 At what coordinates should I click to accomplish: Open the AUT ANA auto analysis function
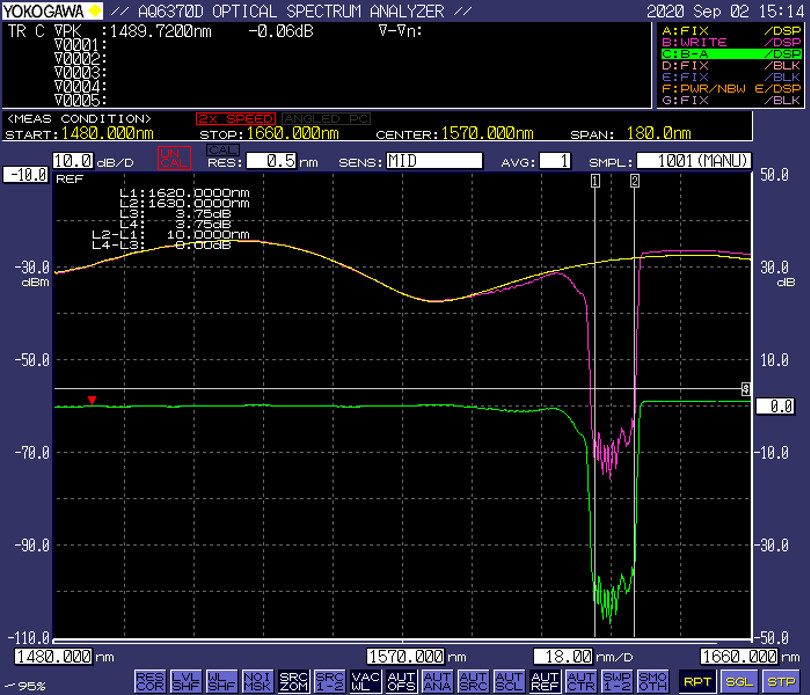pyautogui.click(x=438, y=680)
